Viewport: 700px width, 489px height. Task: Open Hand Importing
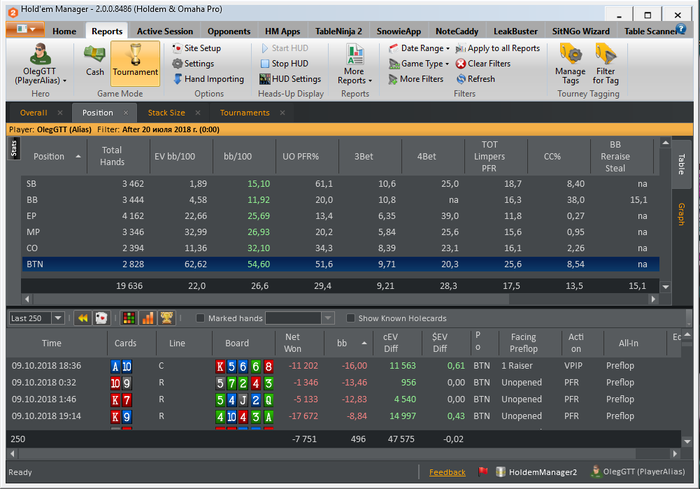208,79
